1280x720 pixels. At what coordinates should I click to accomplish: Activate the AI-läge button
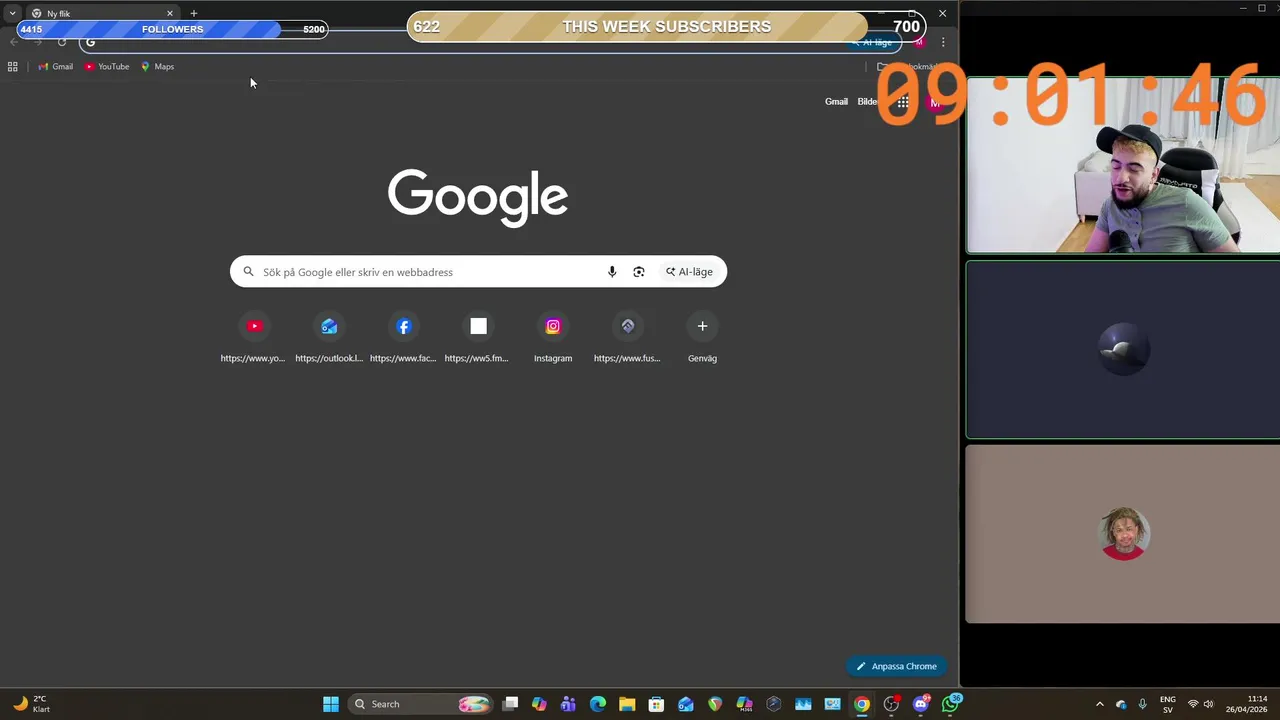coord(689,272)
